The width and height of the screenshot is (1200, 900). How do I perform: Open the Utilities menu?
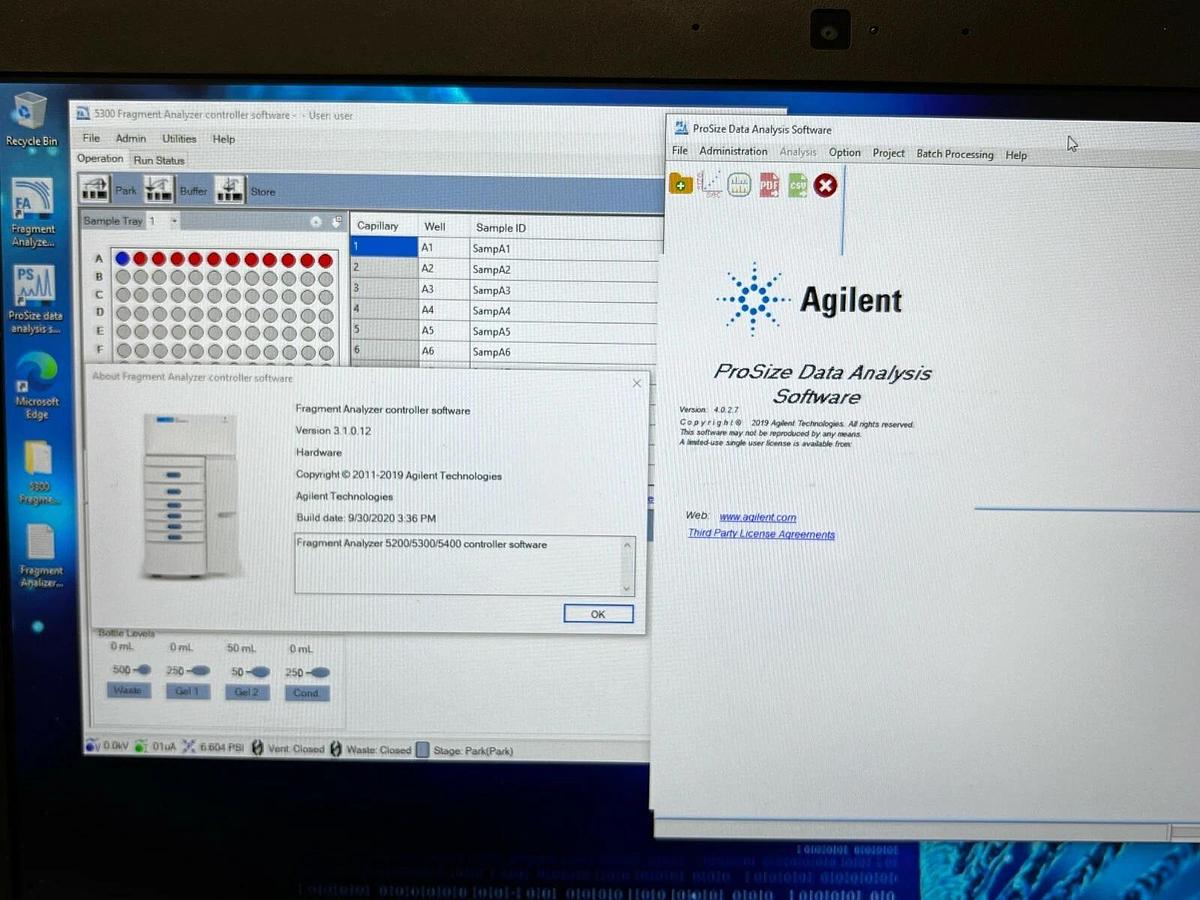click(180, 139)
